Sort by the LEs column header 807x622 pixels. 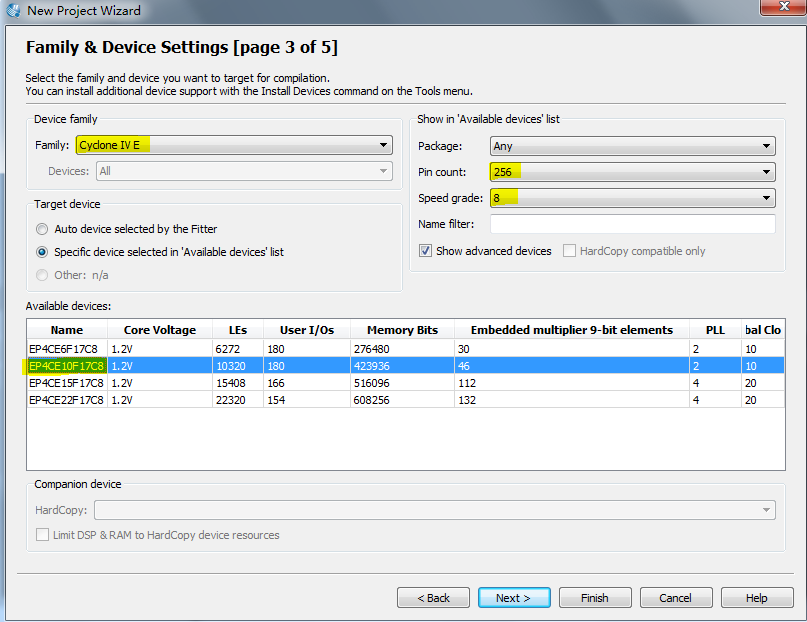[238, 330]
